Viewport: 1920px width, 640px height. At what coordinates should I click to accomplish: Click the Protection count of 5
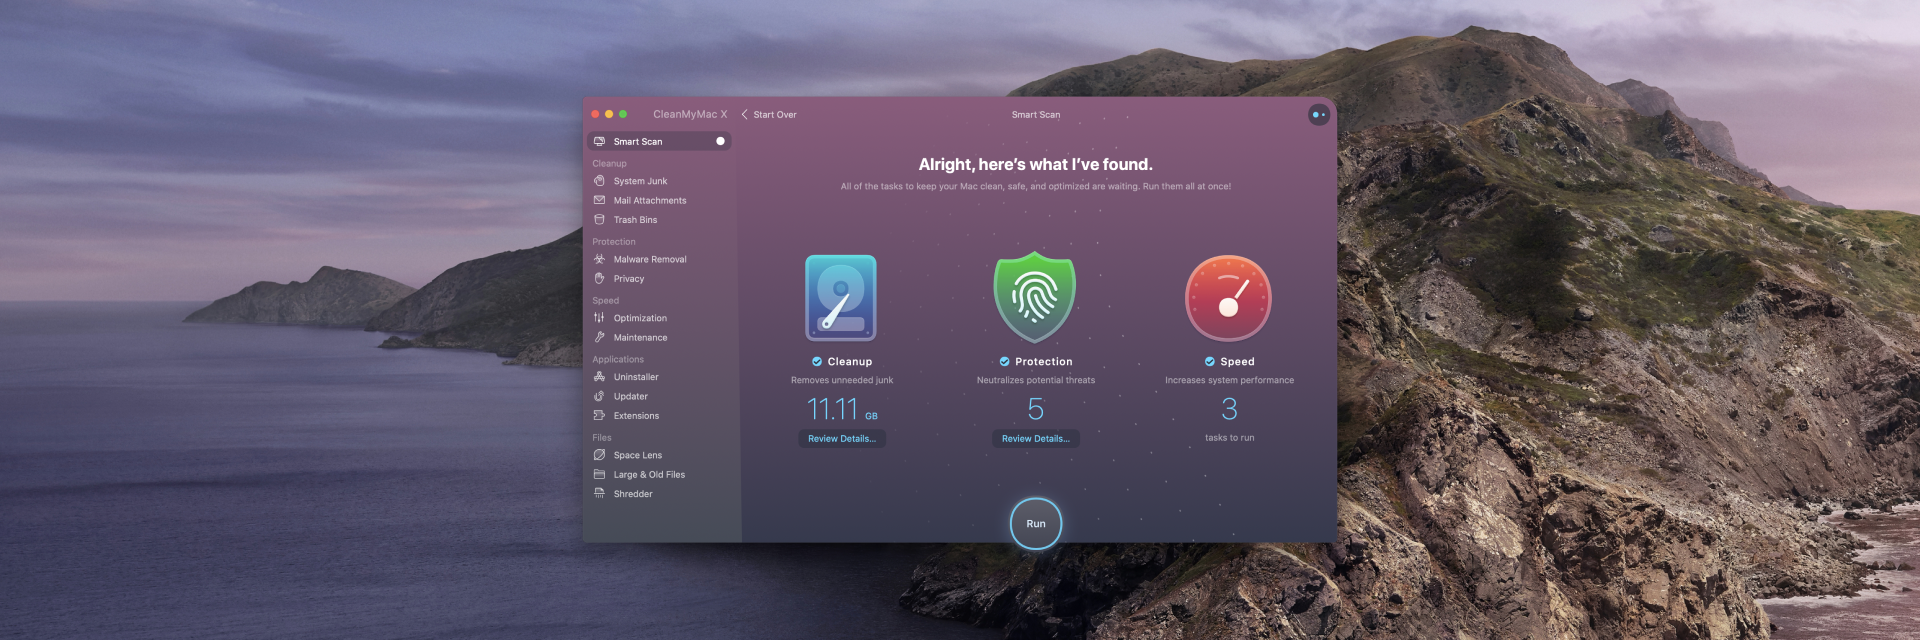[x=1036, y=409]
